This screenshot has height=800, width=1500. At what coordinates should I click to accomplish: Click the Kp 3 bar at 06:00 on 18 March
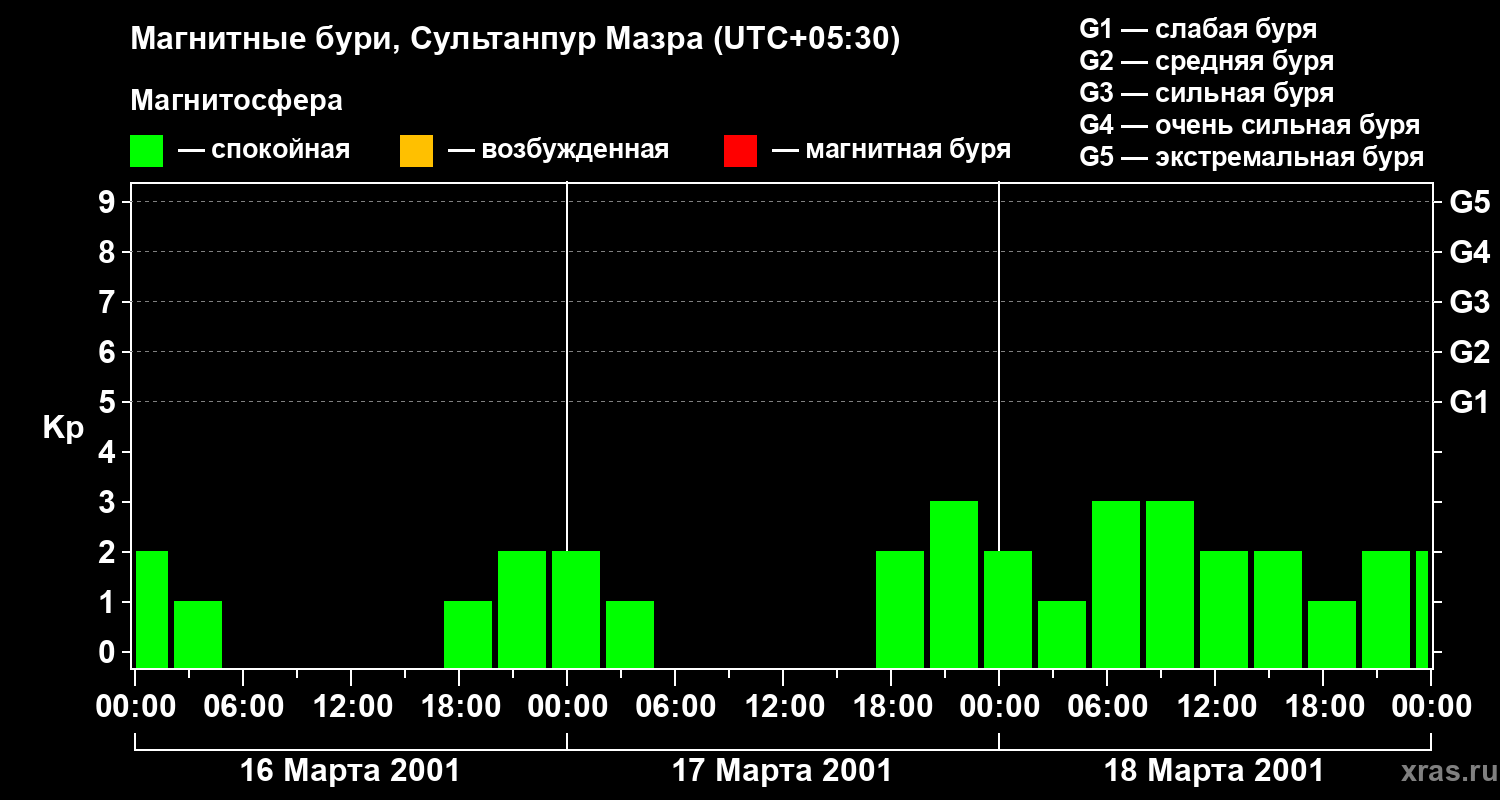click(x=1116, y=584)
